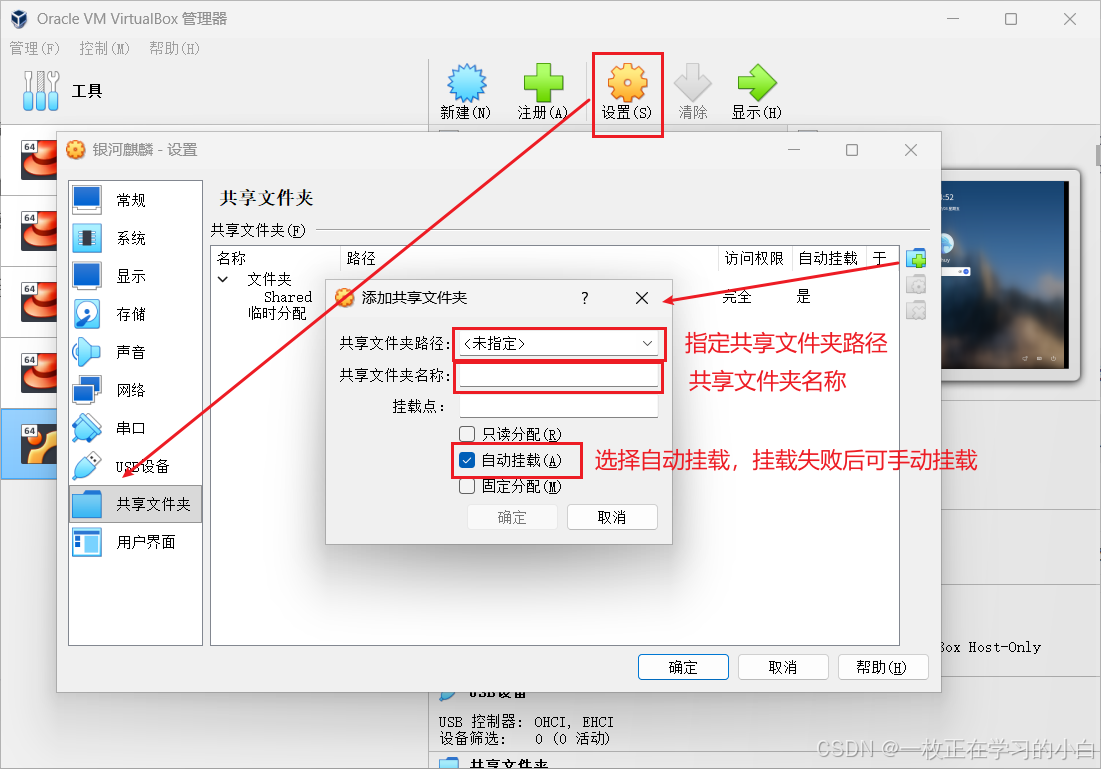
Task: Click the 显示(H) green arrow icon
Action: [757, 83]
